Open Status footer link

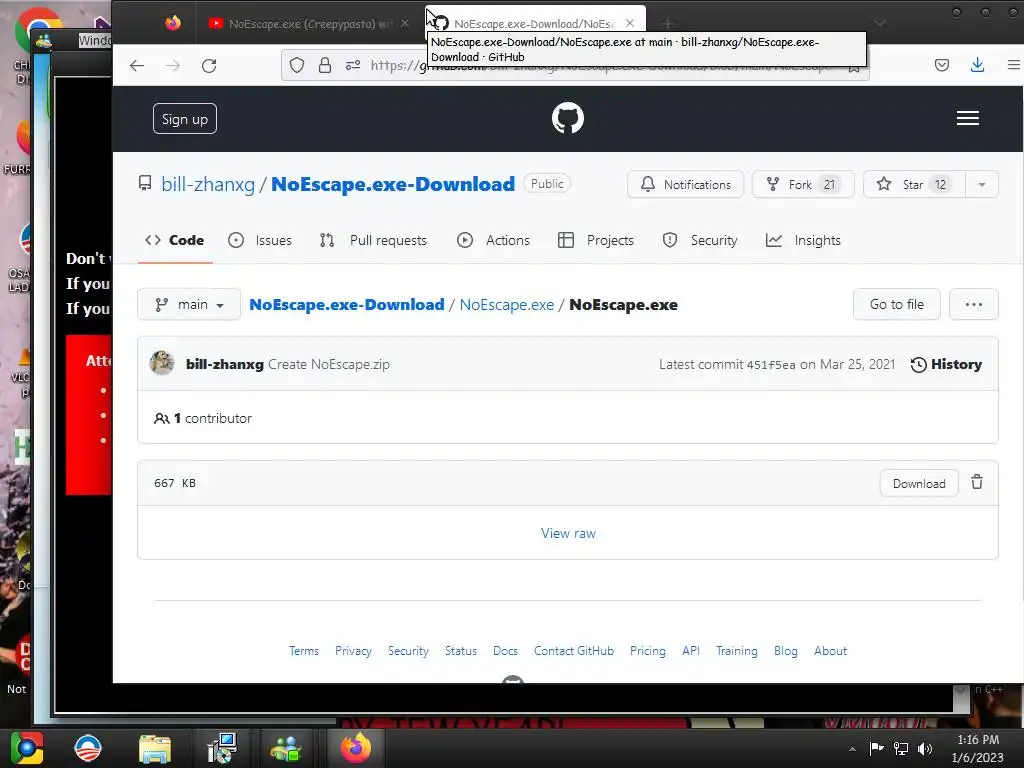[x=461, y=650]
